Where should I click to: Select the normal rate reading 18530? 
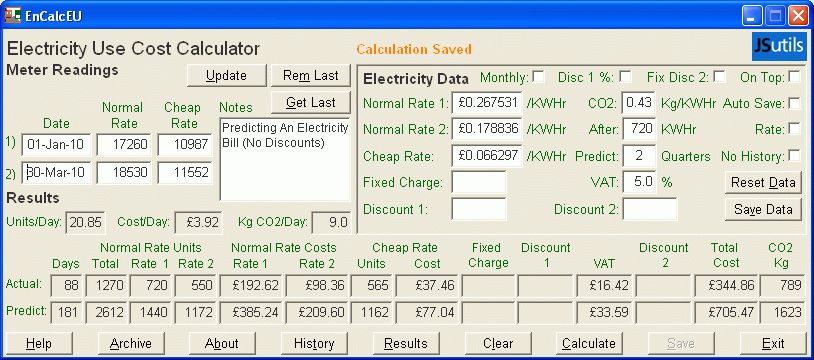tap(124, 173)
